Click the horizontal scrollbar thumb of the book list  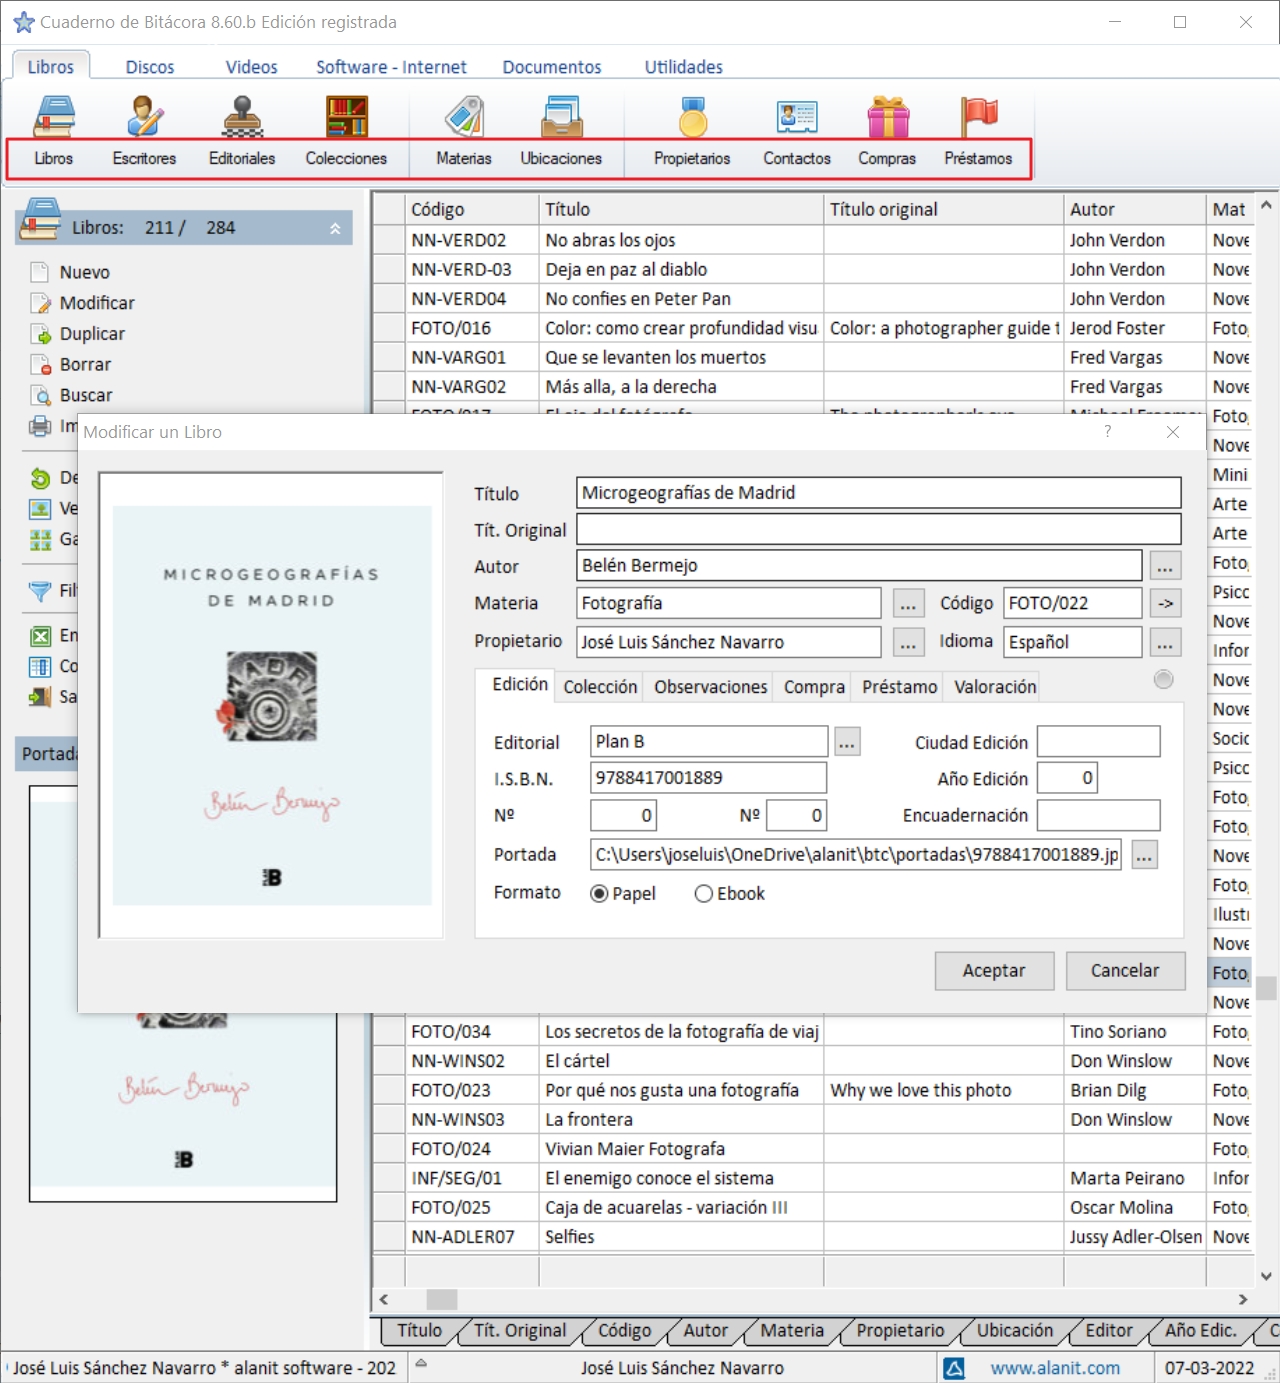coord(442,1299)
